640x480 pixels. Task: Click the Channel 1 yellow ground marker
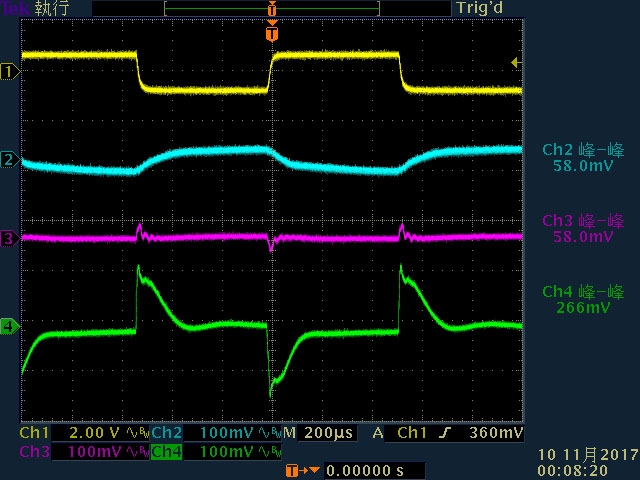tap(10, 72)
